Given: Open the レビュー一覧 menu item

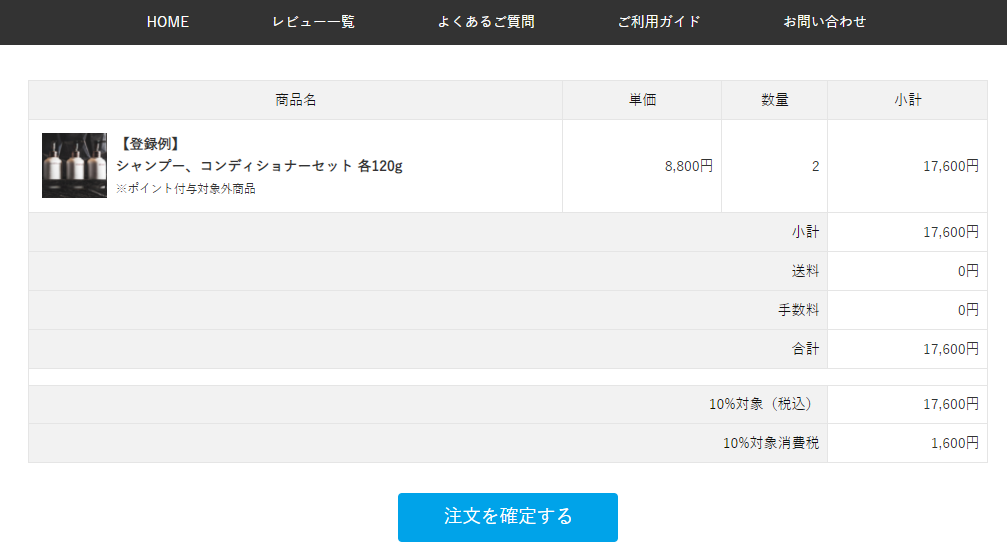Looking at the screenshot, I should [x=313, y=22].
